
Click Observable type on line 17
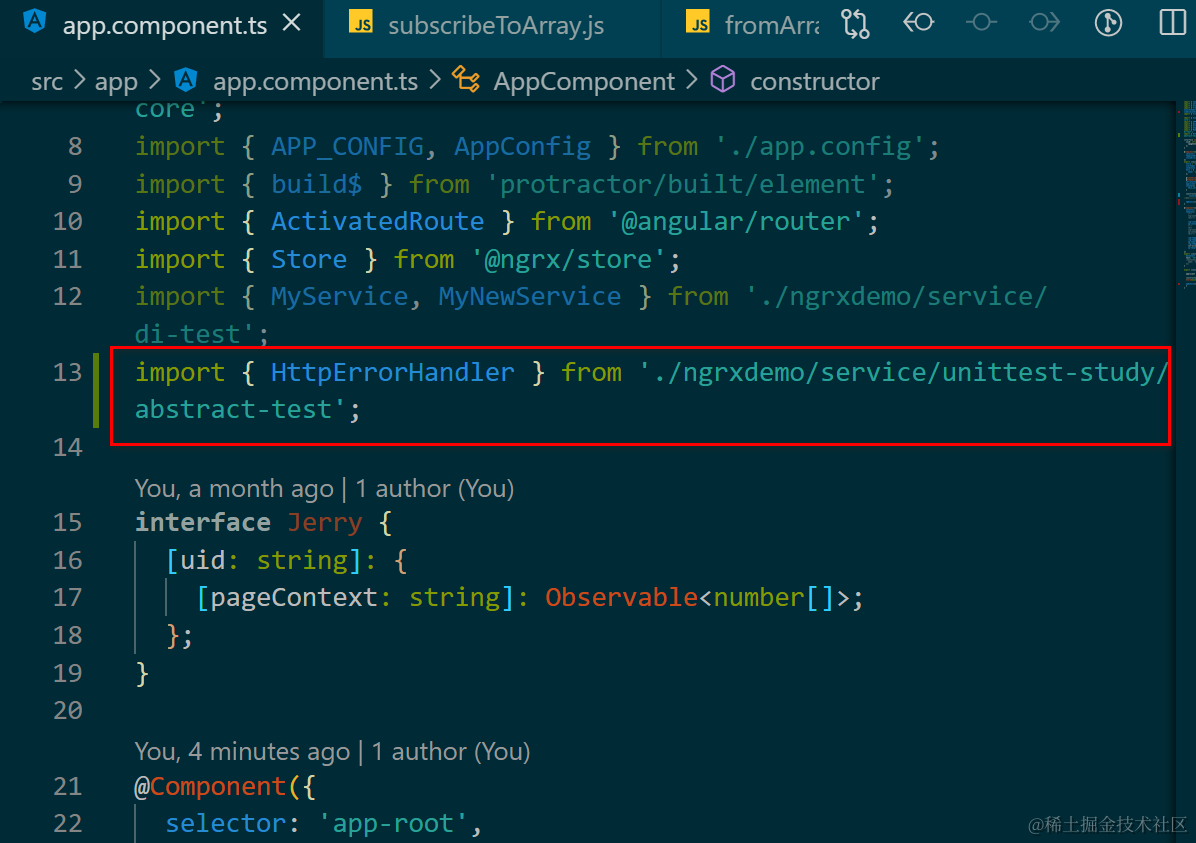621,597
